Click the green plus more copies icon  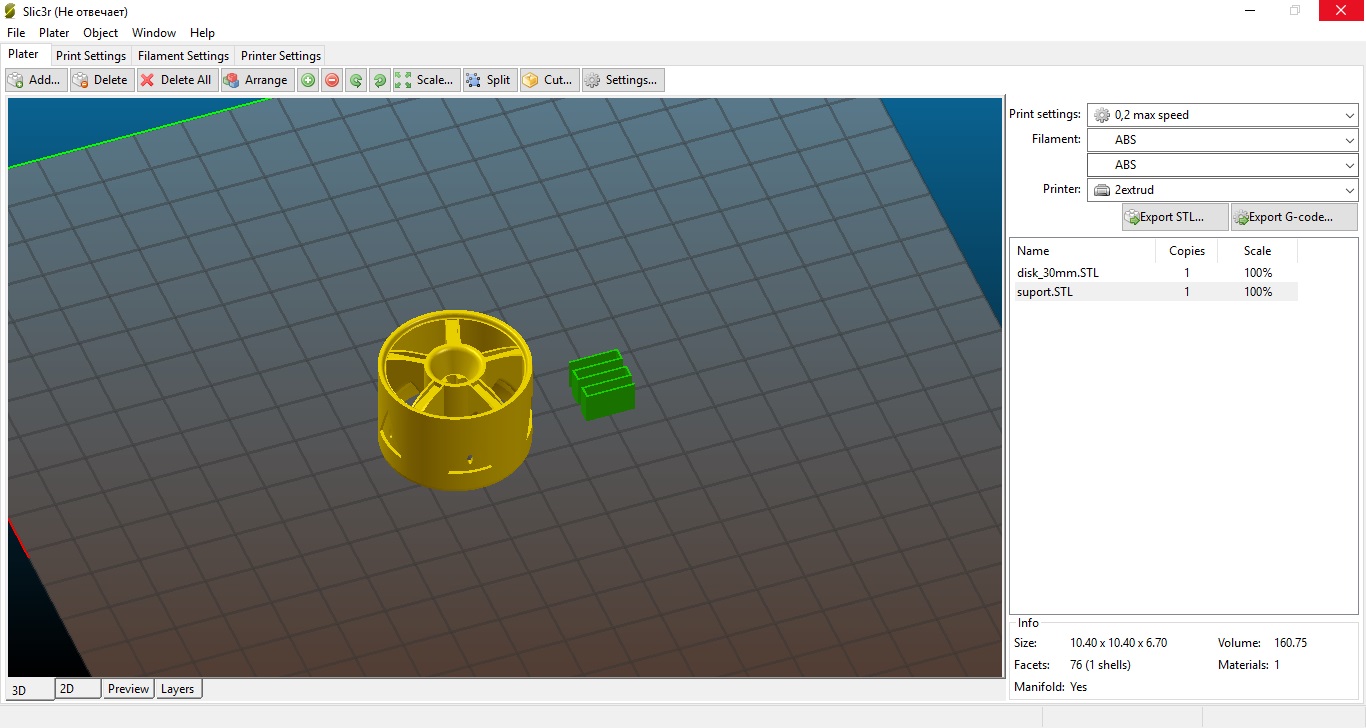[308, 80]
